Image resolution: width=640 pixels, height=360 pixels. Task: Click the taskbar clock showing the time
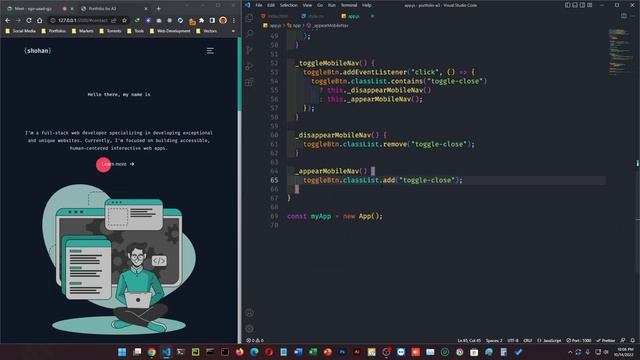coord(624,352)
